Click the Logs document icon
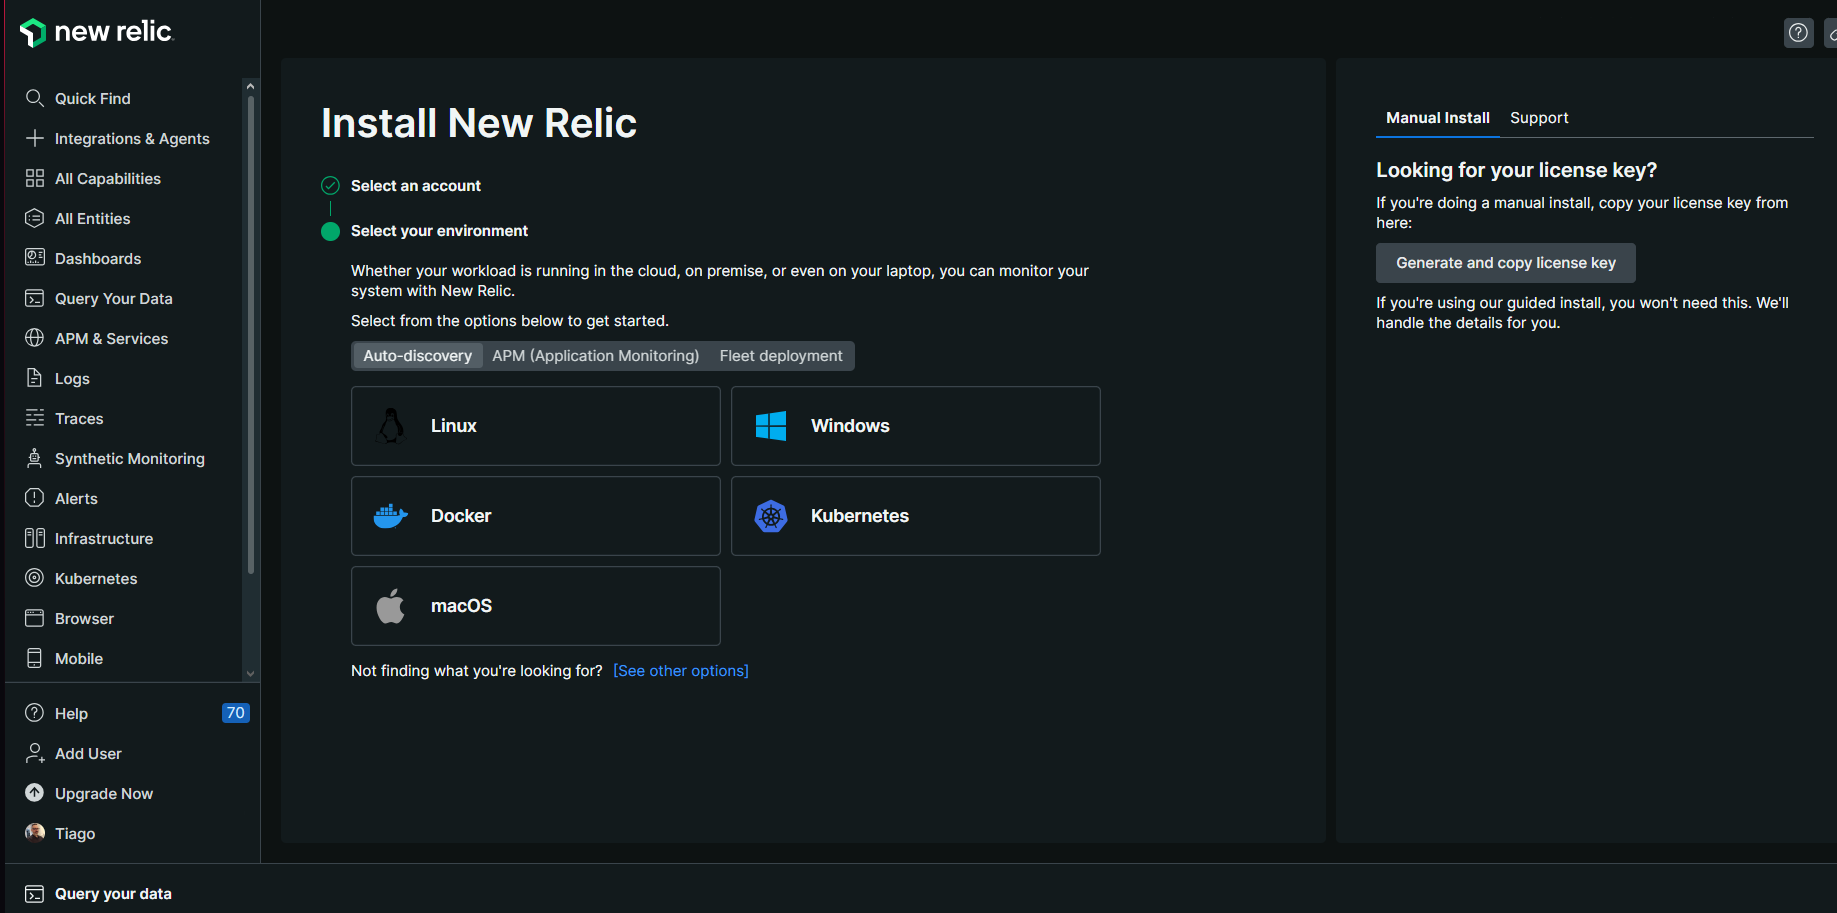 (35, 378)
